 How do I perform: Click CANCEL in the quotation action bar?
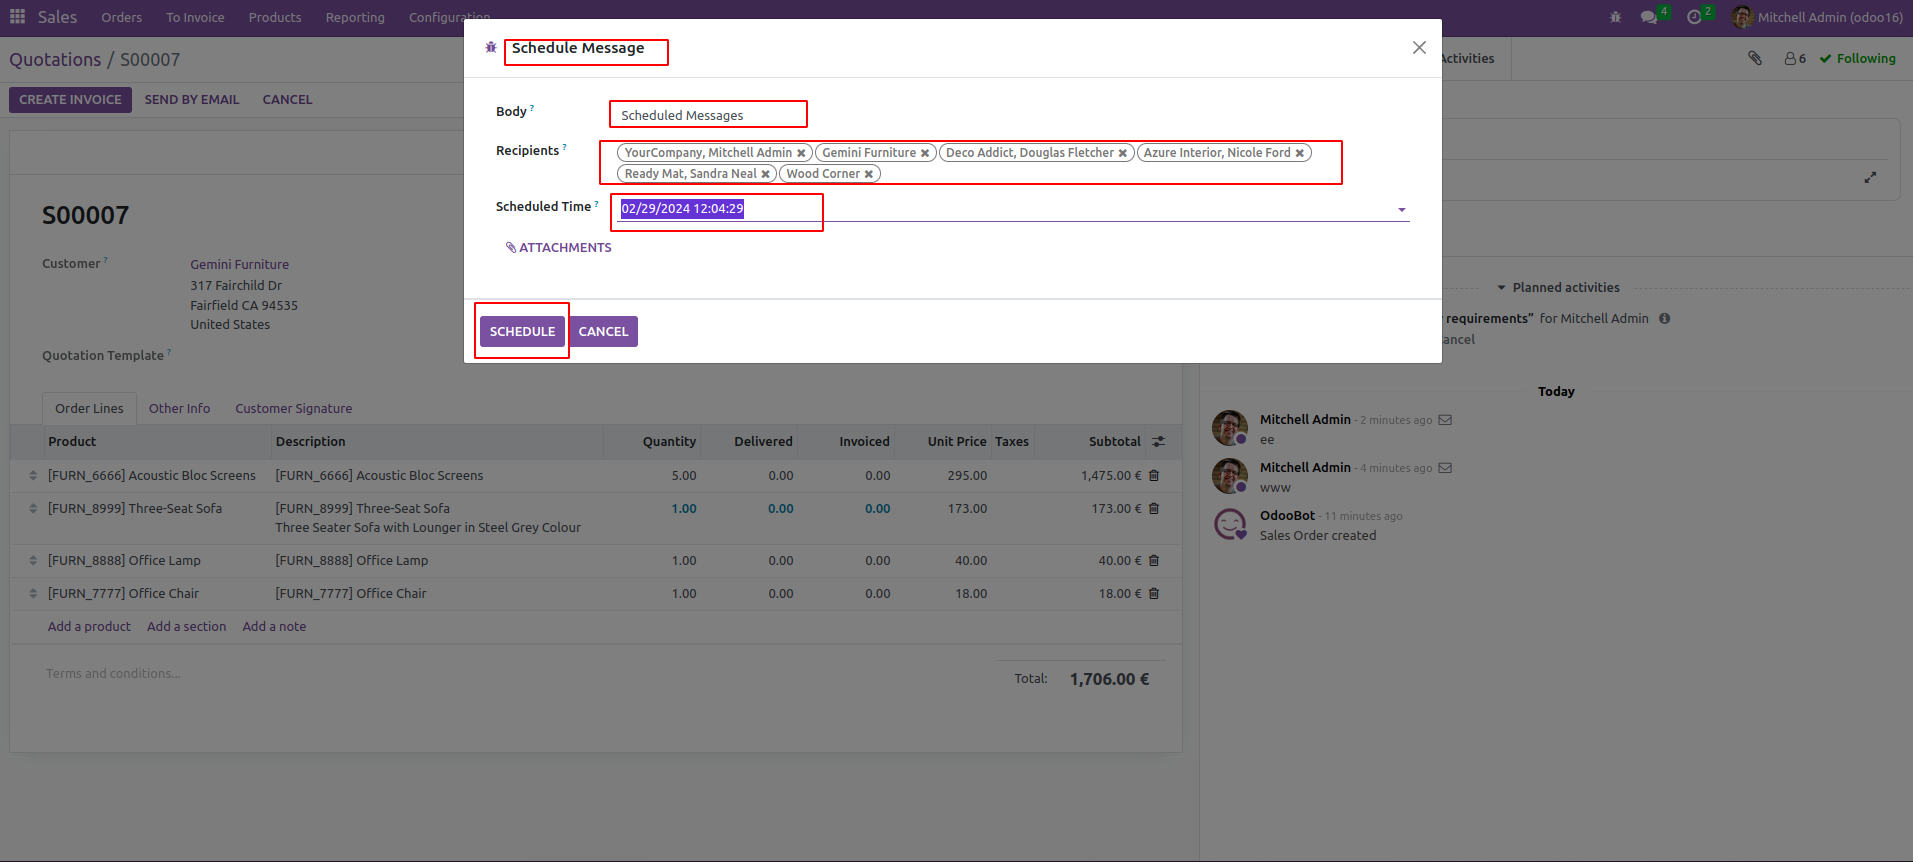(287, 100)
